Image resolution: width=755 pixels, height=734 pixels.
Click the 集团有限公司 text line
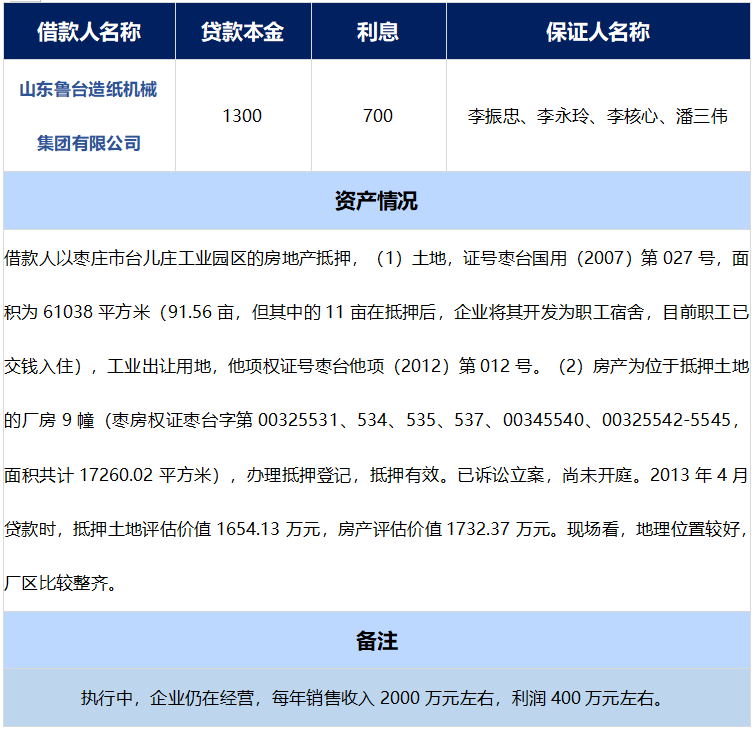tap(89, 143)
